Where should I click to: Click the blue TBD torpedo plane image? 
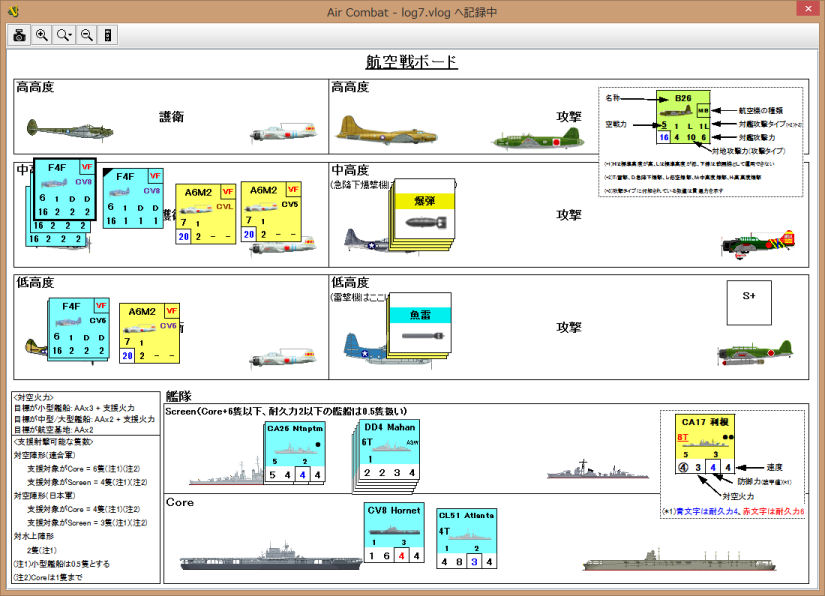pos(366,348)
